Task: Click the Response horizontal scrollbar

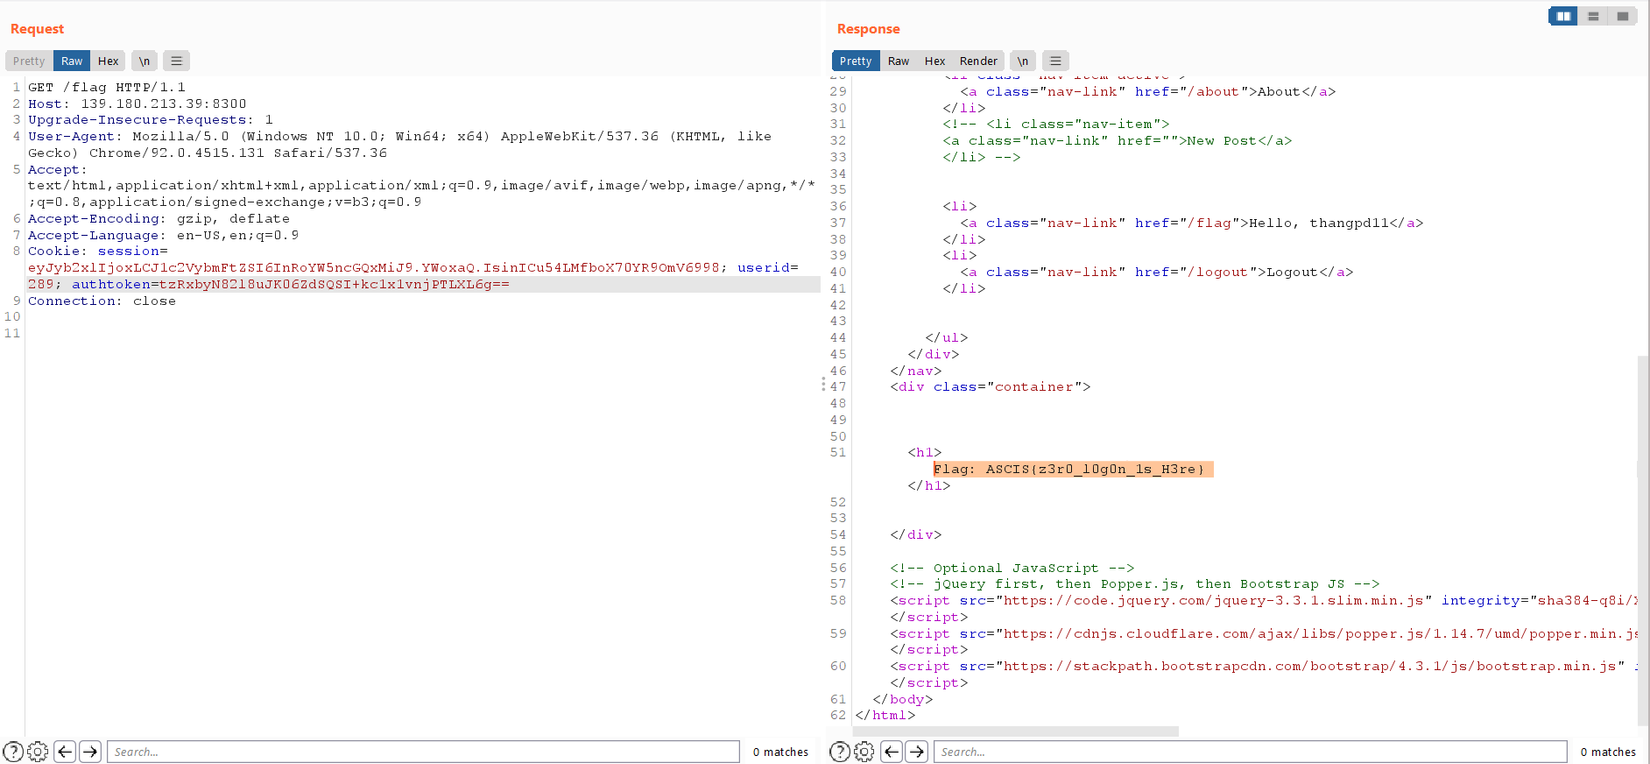Action: [x=1016, y=731]
